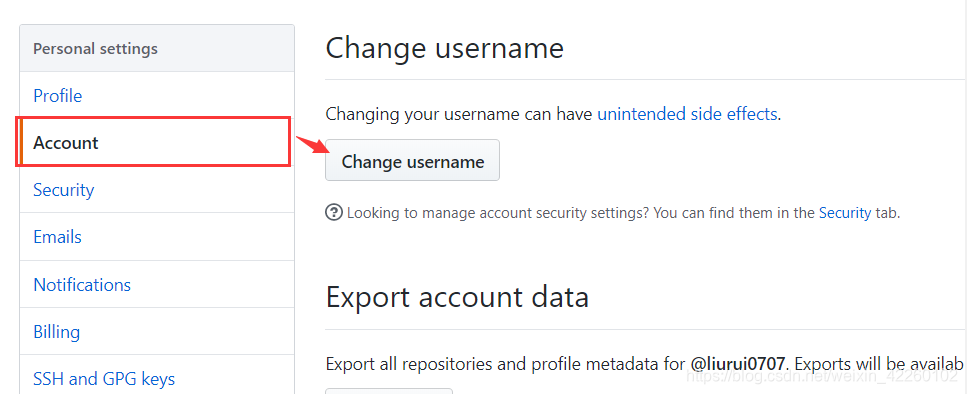
Task: Open the Emails settings section
Action: pos(57,237)
